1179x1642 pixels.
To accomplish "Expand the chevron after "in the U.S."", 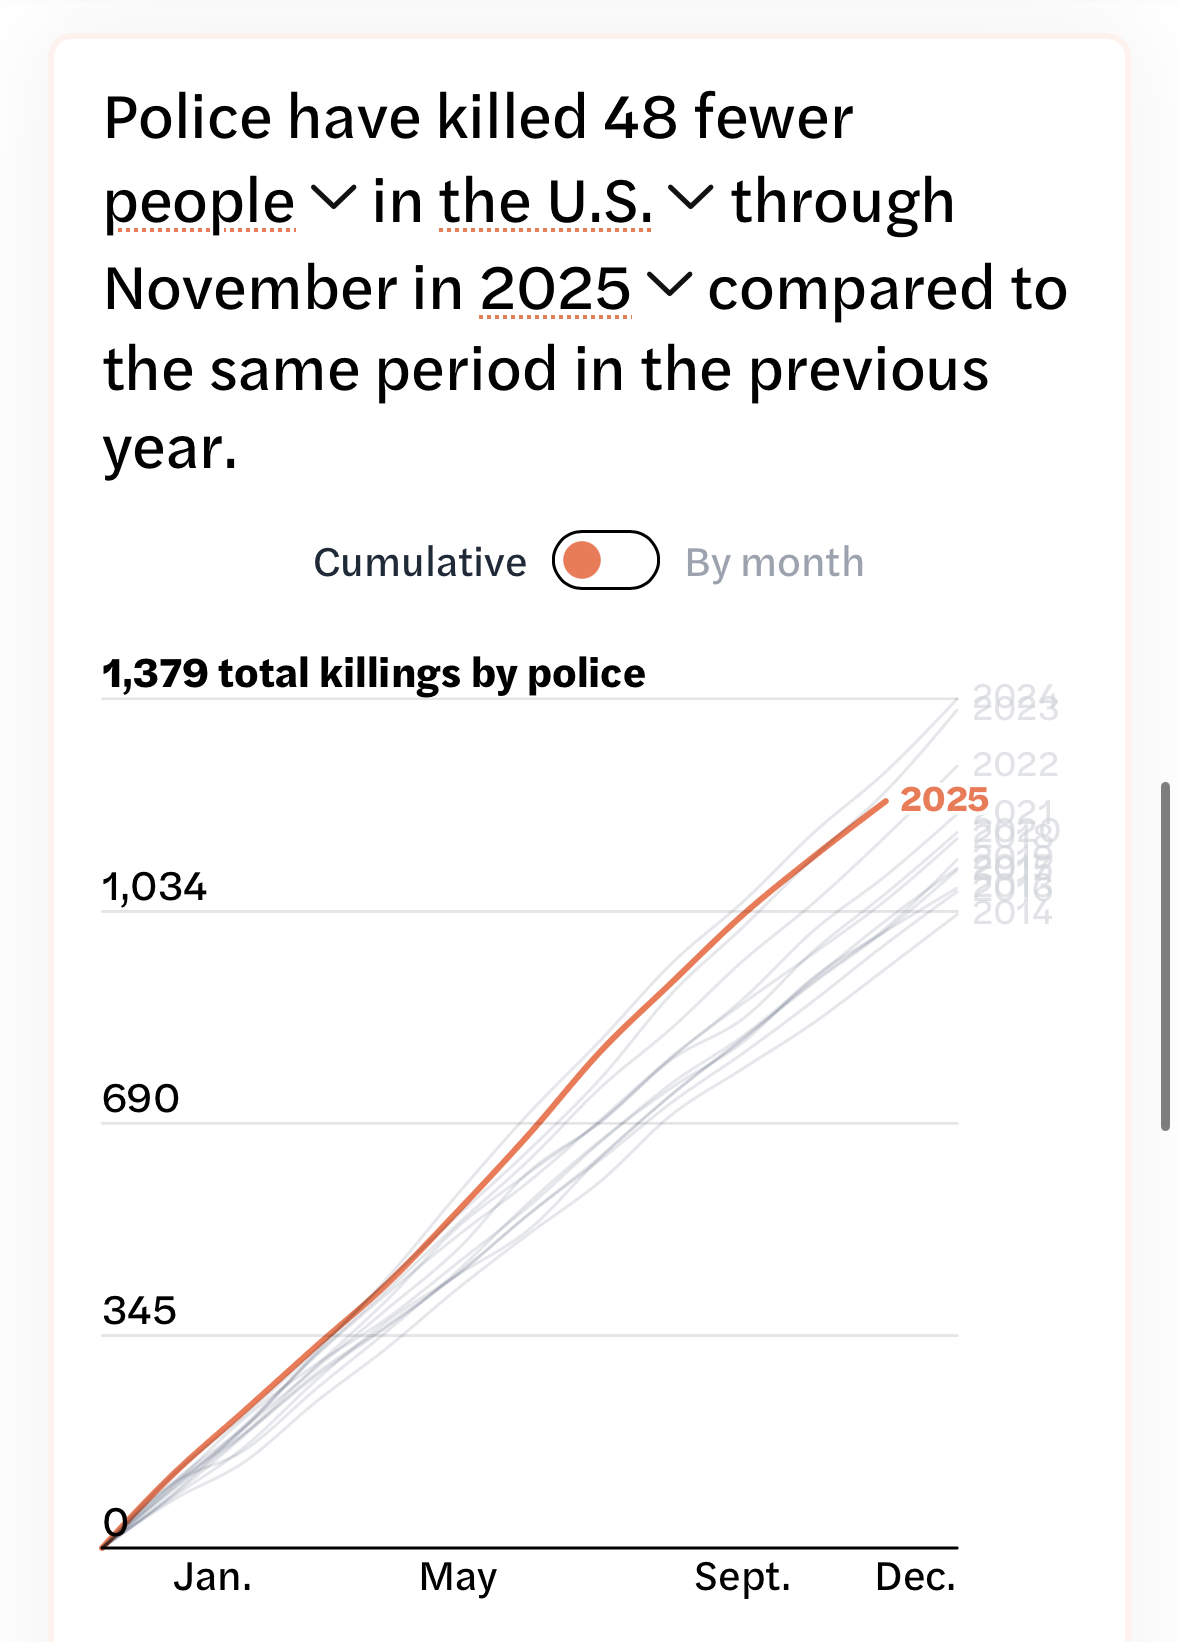I will (x=690, y=199).
